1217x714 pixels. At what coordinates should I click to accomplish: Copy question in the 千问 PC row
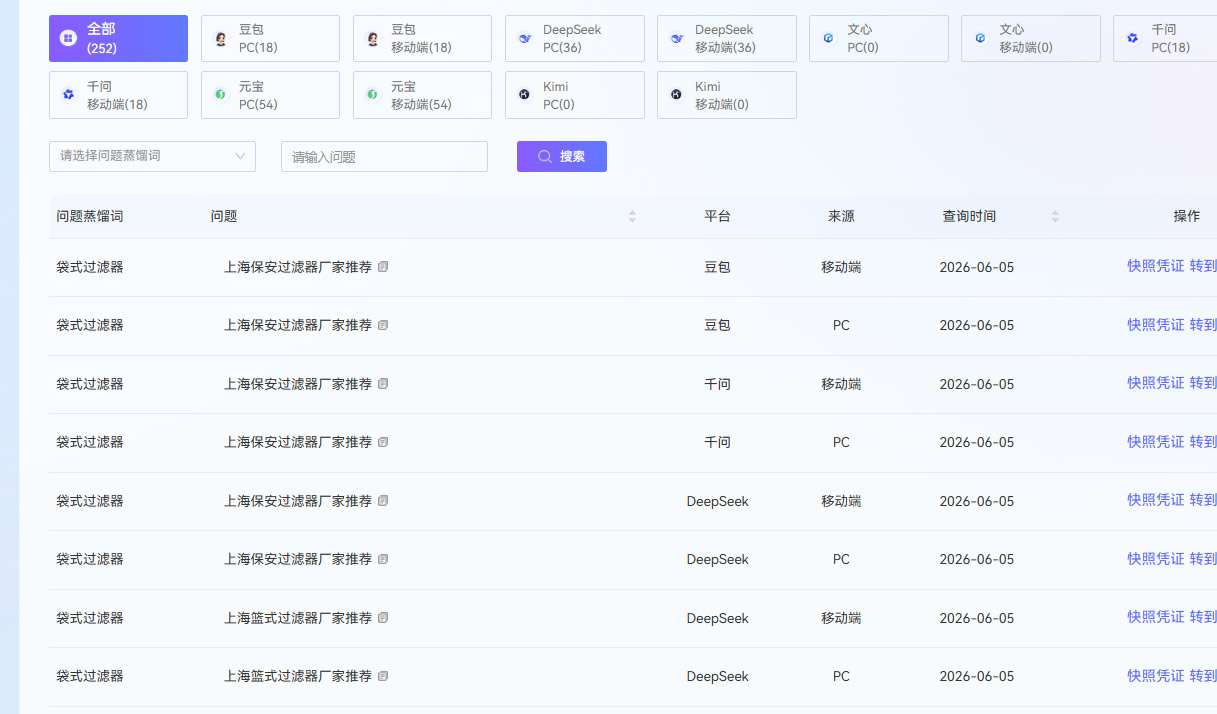383,442
